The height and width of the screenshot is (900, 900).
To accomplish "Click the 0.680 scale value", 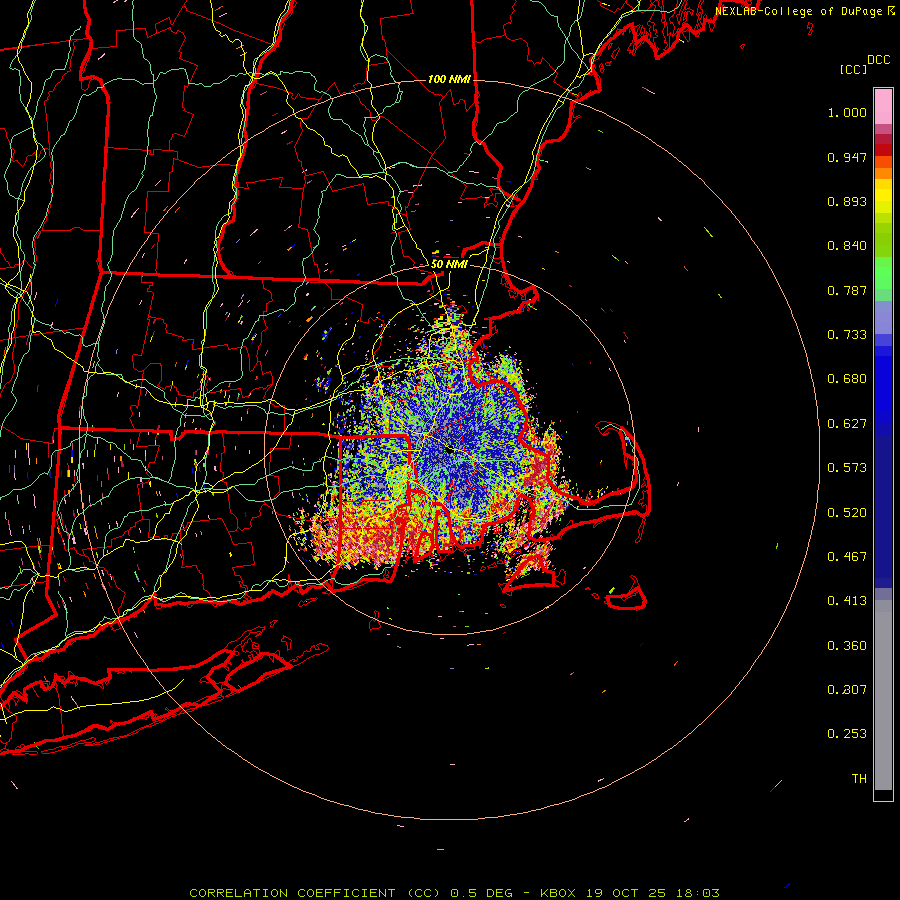I will 847,379.
